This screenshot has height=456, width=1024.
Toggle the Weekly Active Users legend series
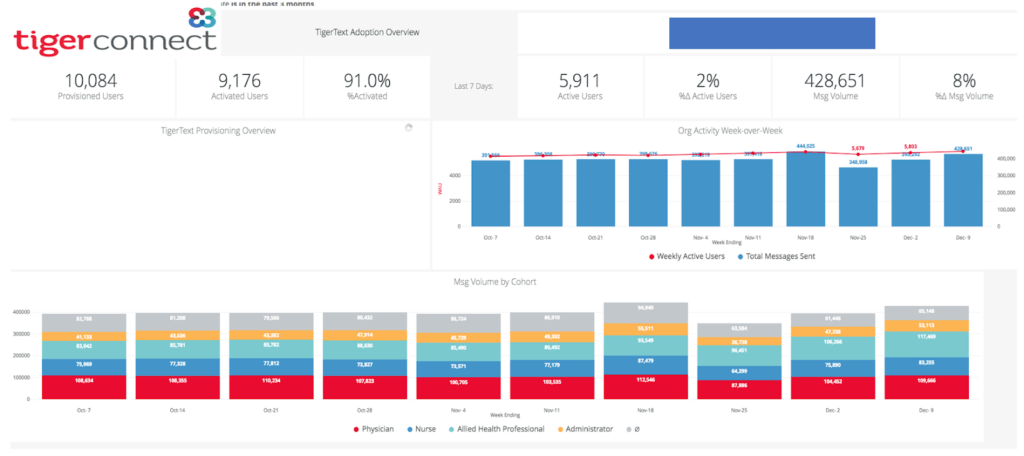pos(686,256)
